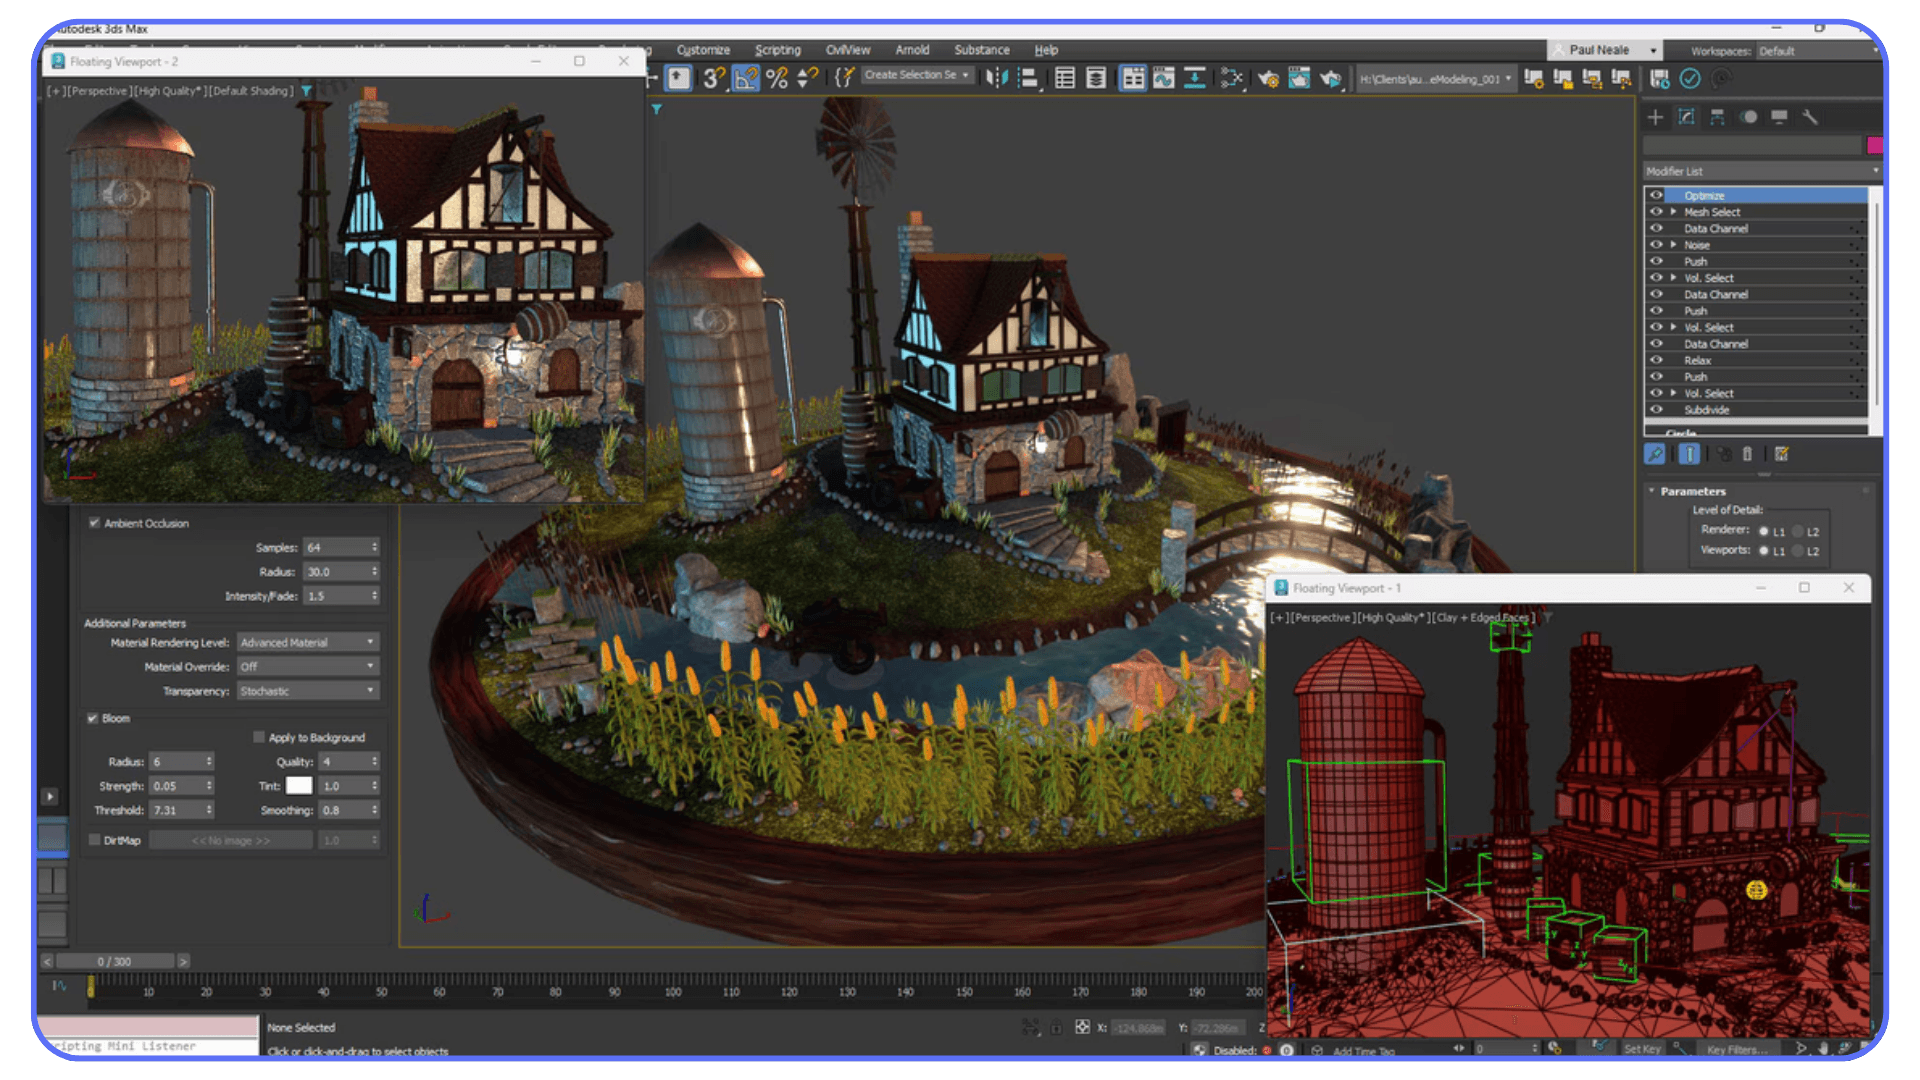Select the Snaps Toggle 3D icon

click(x=713, y=78)
